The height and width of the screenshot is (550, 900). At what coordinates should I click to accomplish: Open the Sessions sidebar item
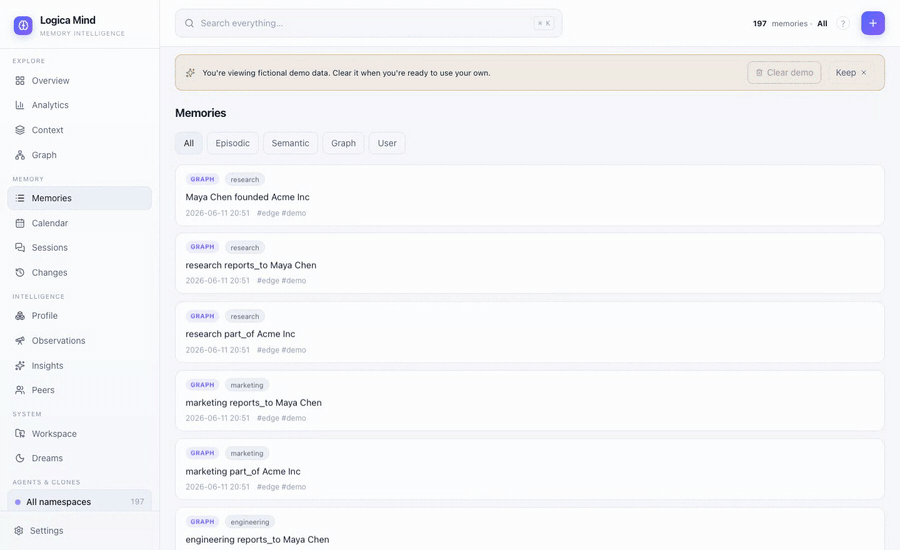point(80,247)
